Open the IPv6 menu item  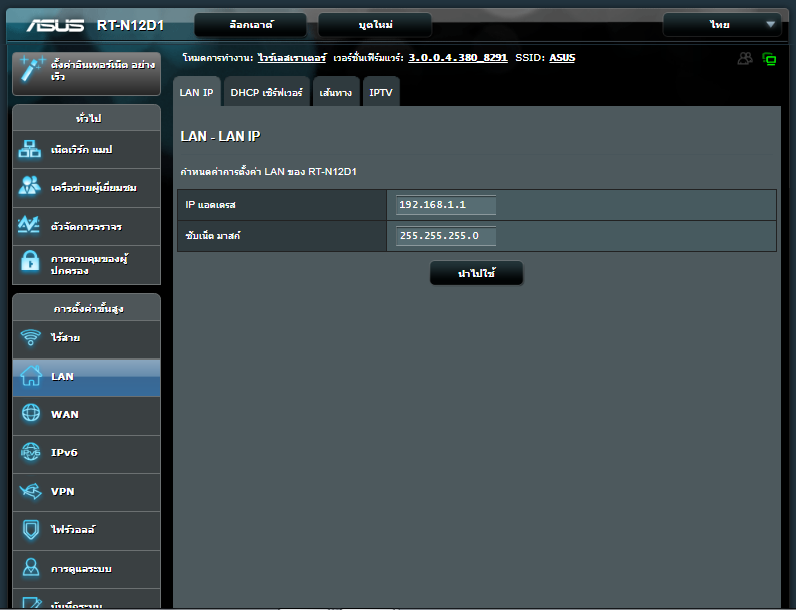coord(86,453)
